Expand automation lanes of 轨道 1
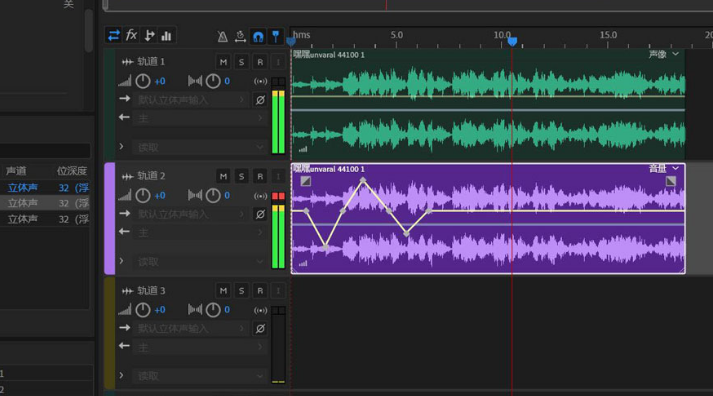The image size is (713, 396). (121, 146)
